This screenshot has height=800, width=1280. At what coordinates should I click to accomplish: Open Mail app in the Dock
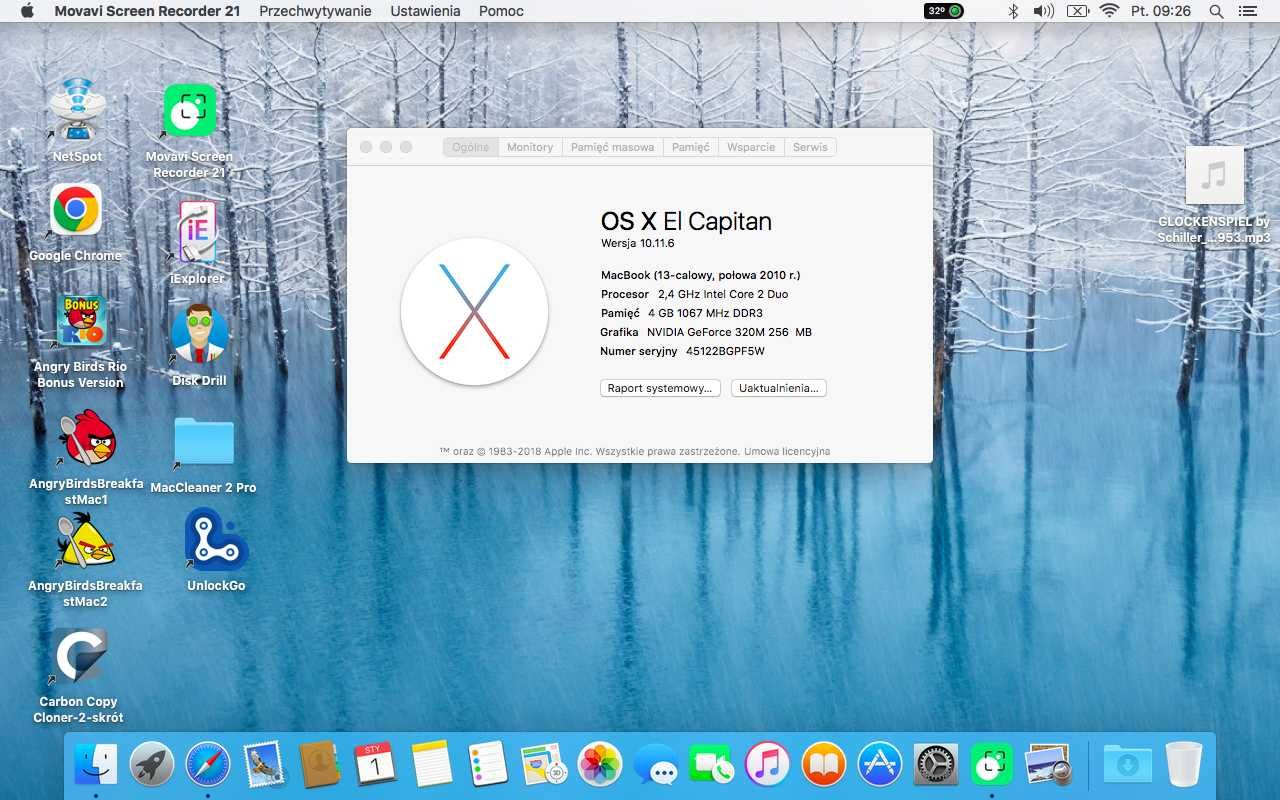point(264,765)
